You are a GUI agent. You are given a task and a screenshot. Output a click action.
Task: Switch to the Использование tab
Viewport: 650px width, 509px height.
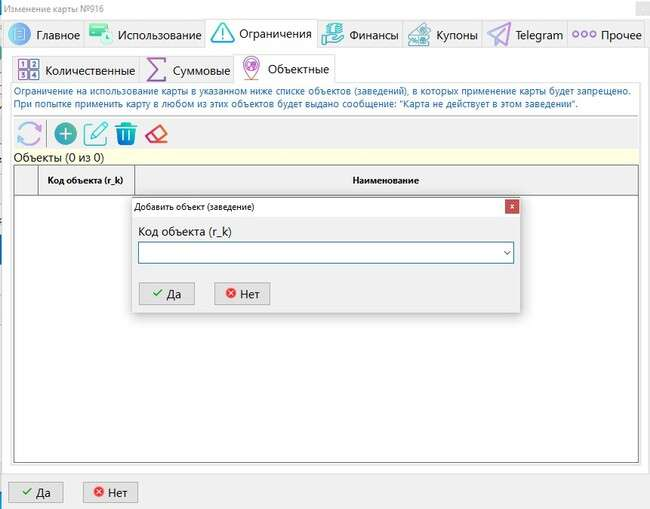point(145,35)
